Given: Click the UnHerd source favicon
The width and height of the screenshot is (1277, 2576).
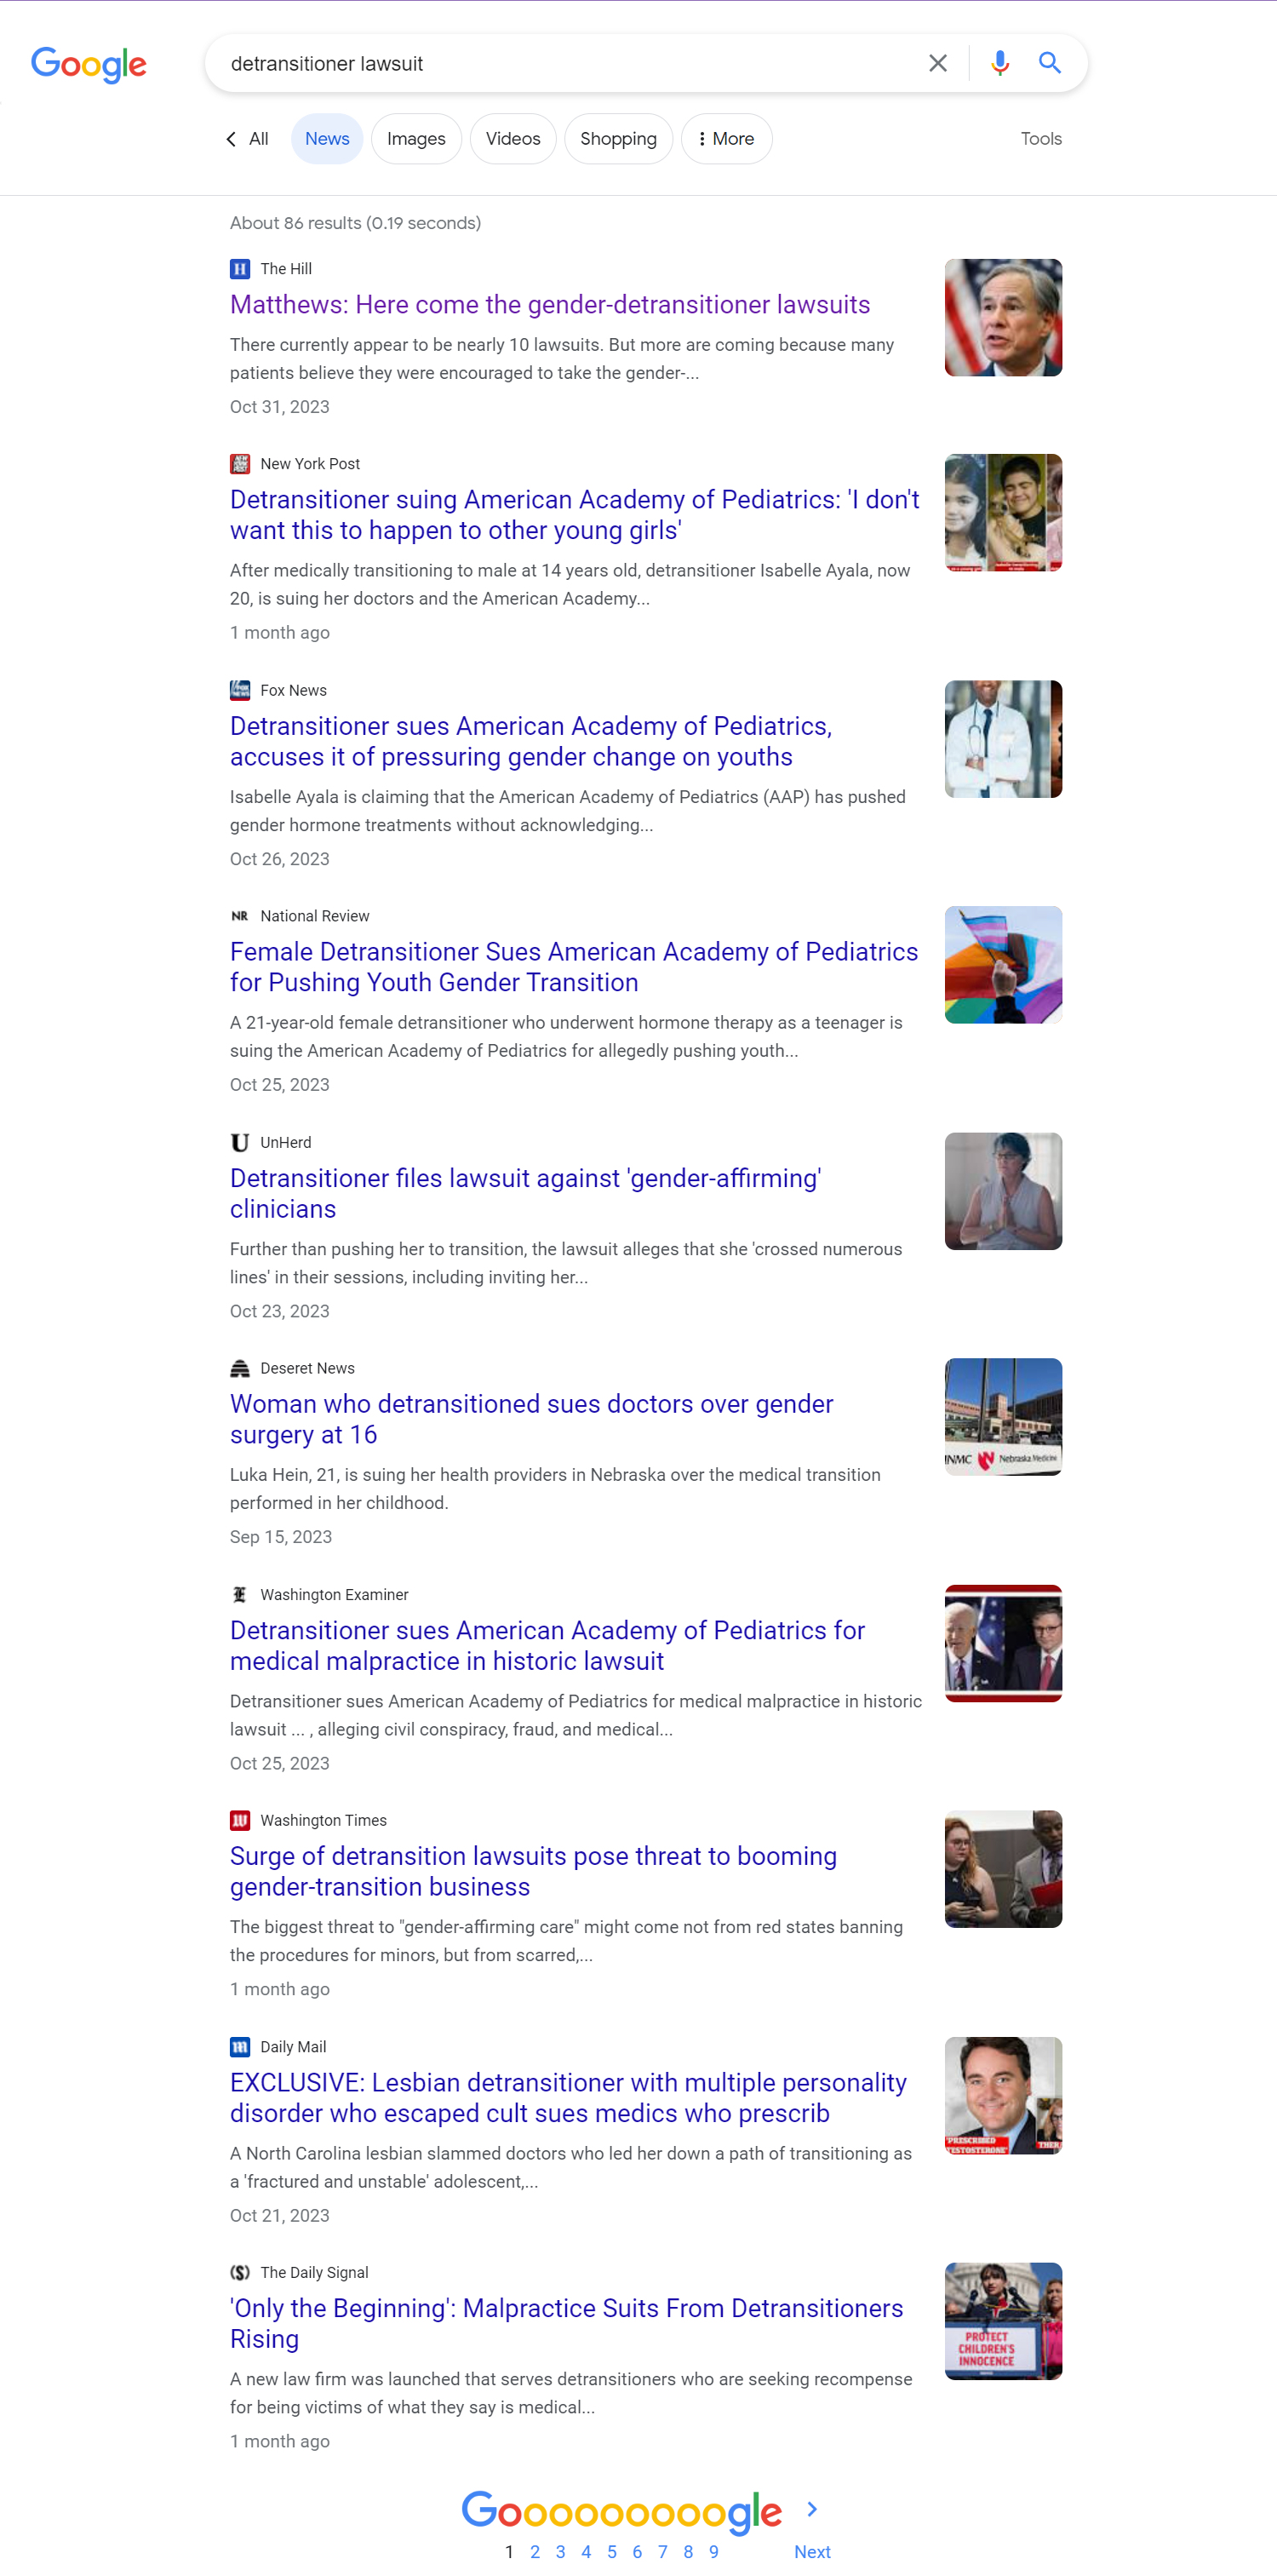Looking at the screenshot, I should [240, 1142].
